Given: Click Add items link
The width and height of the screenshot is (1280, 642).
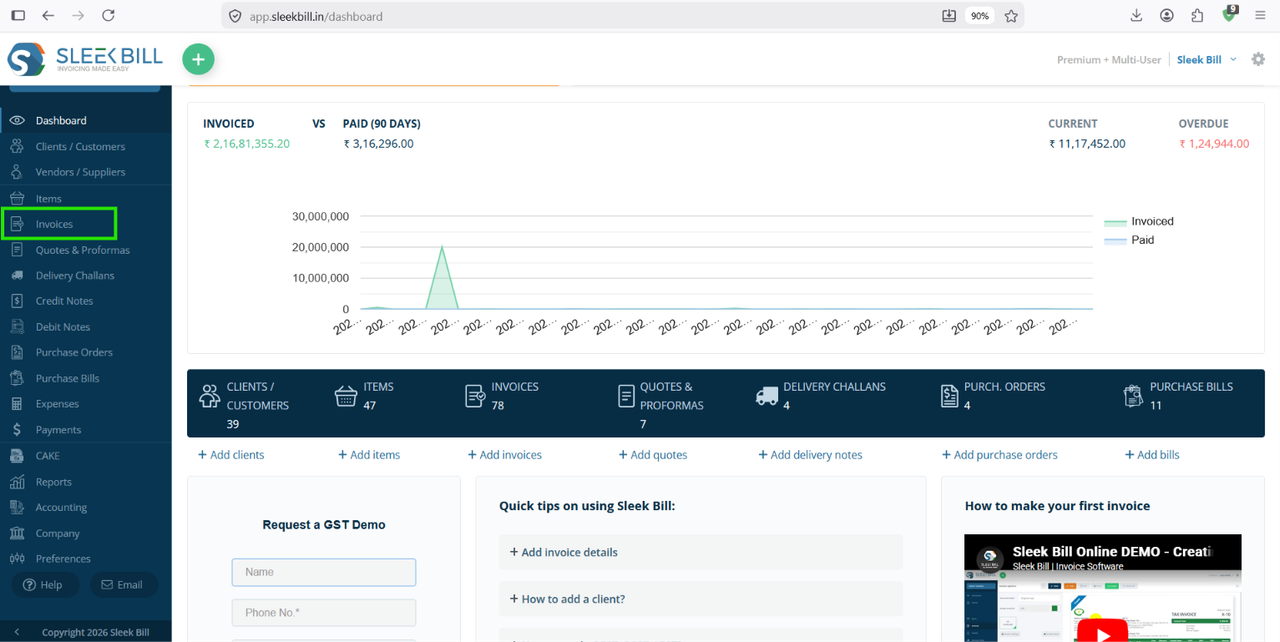Looking at the screenshot, I should pos(369,455).
